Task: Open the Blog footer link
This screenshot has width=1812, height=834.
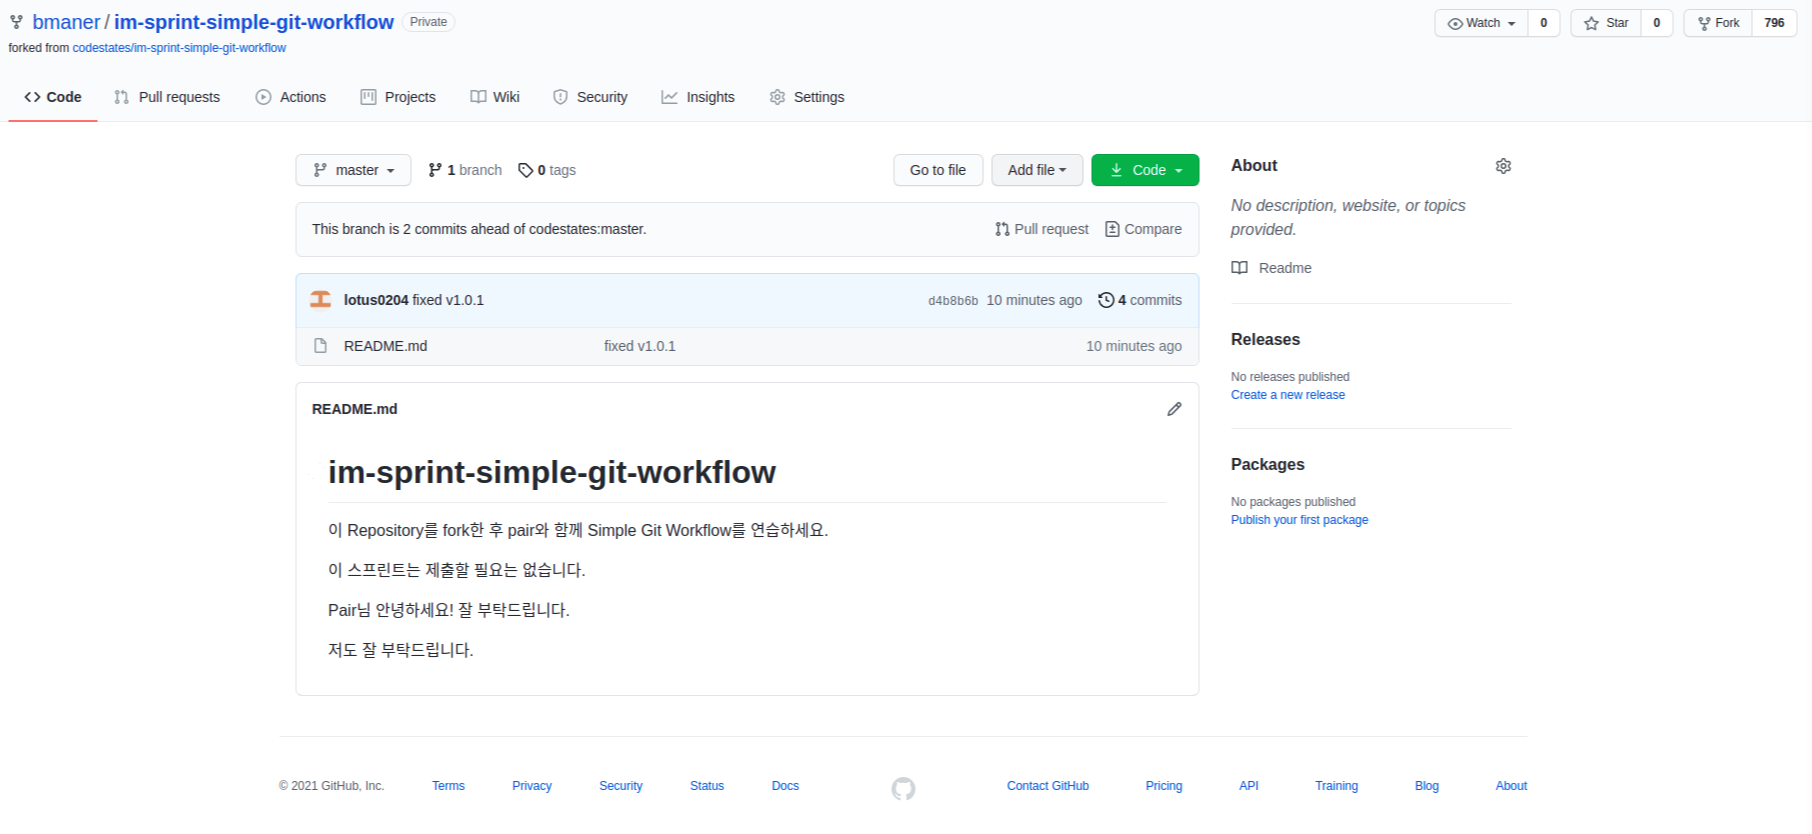Action: pos(1427,786)
